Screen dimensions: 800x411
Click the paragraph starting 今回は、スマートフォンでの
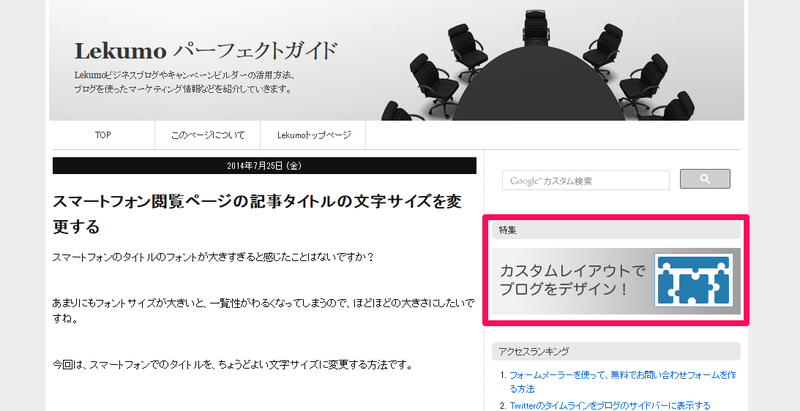coord(232,365)
